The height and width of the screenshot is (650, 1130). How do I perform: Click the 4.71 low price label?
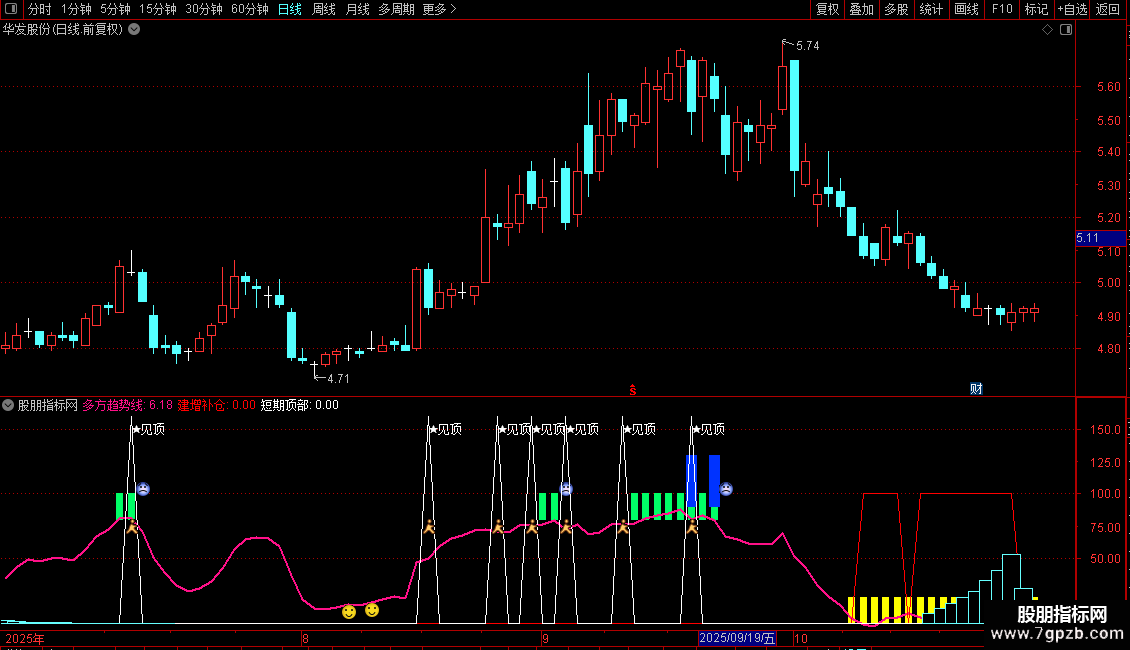pyautogui.click(x=338, y=378)
